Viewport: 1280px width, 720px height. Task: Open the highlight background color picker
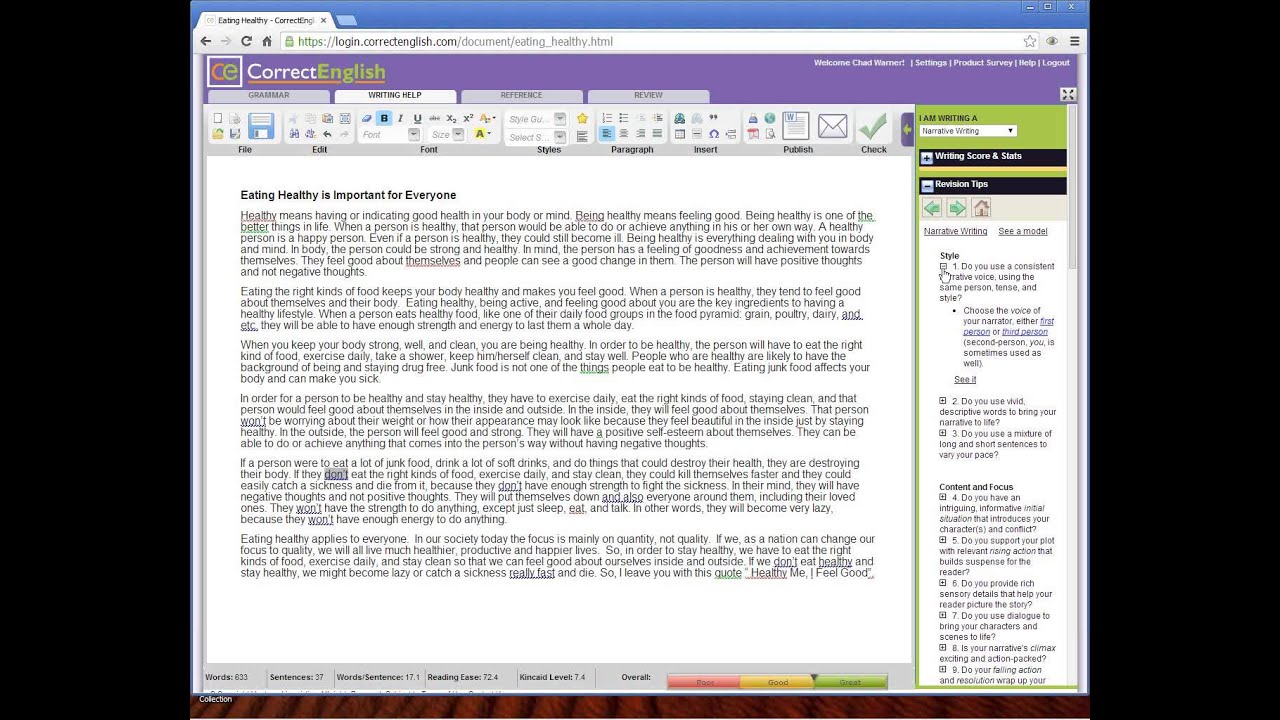click(x=482, y=134)
